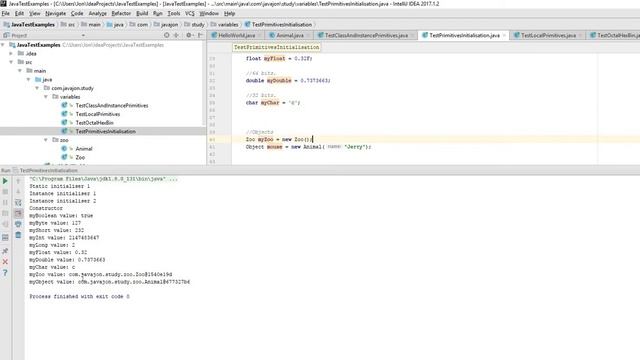Open the File menu

(x=5, y=13)
